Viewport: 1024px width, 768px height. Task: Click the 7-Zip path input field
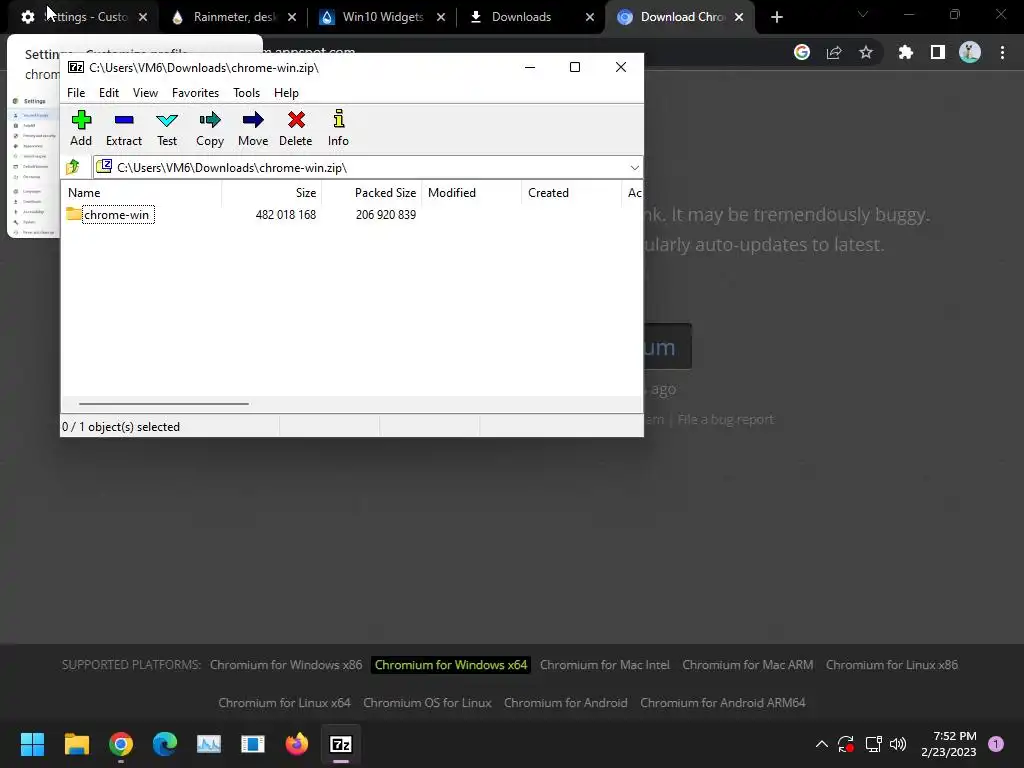[367, 168]
